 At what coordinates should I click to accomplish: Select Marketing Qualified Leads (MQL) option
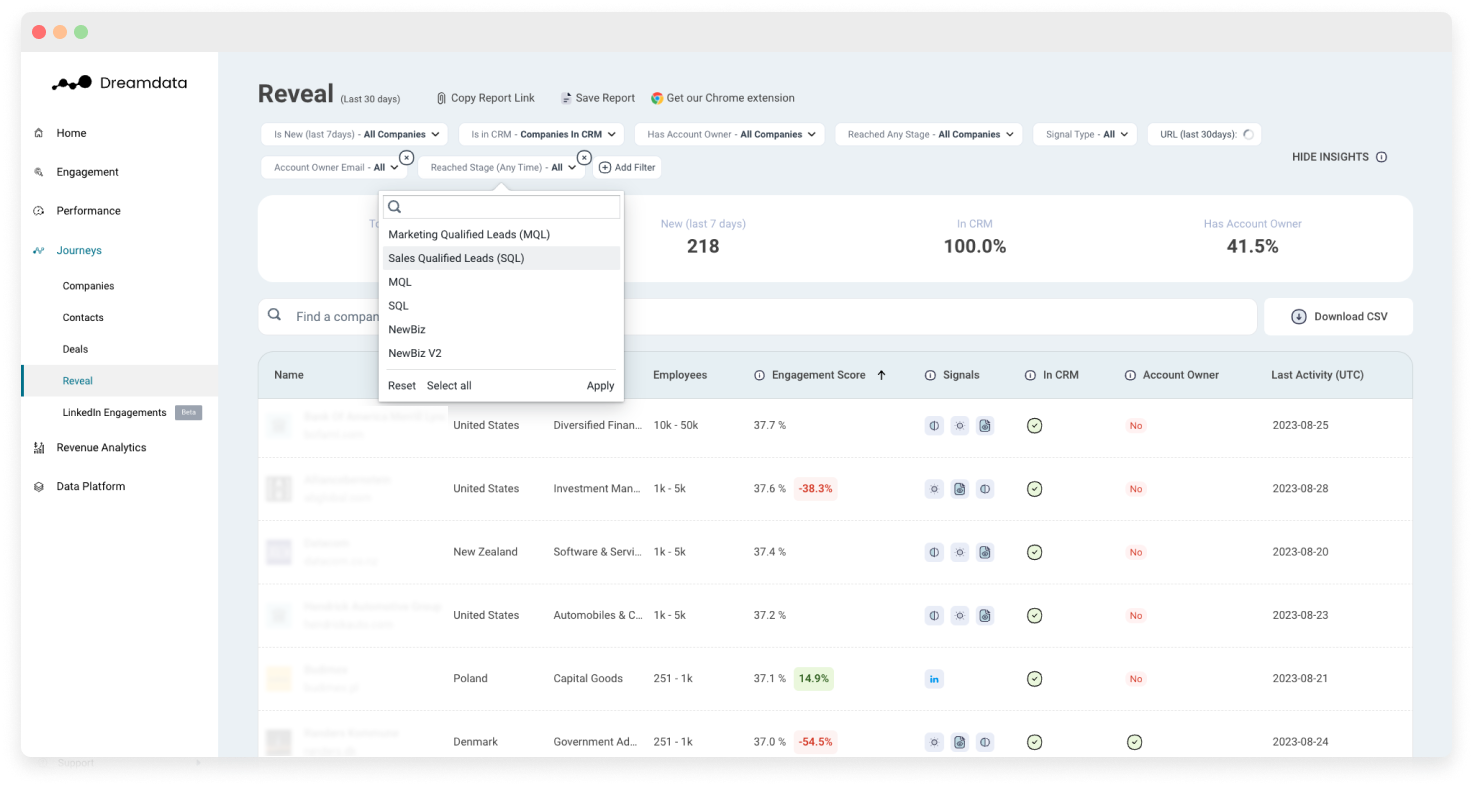click(x=501, y=235)
